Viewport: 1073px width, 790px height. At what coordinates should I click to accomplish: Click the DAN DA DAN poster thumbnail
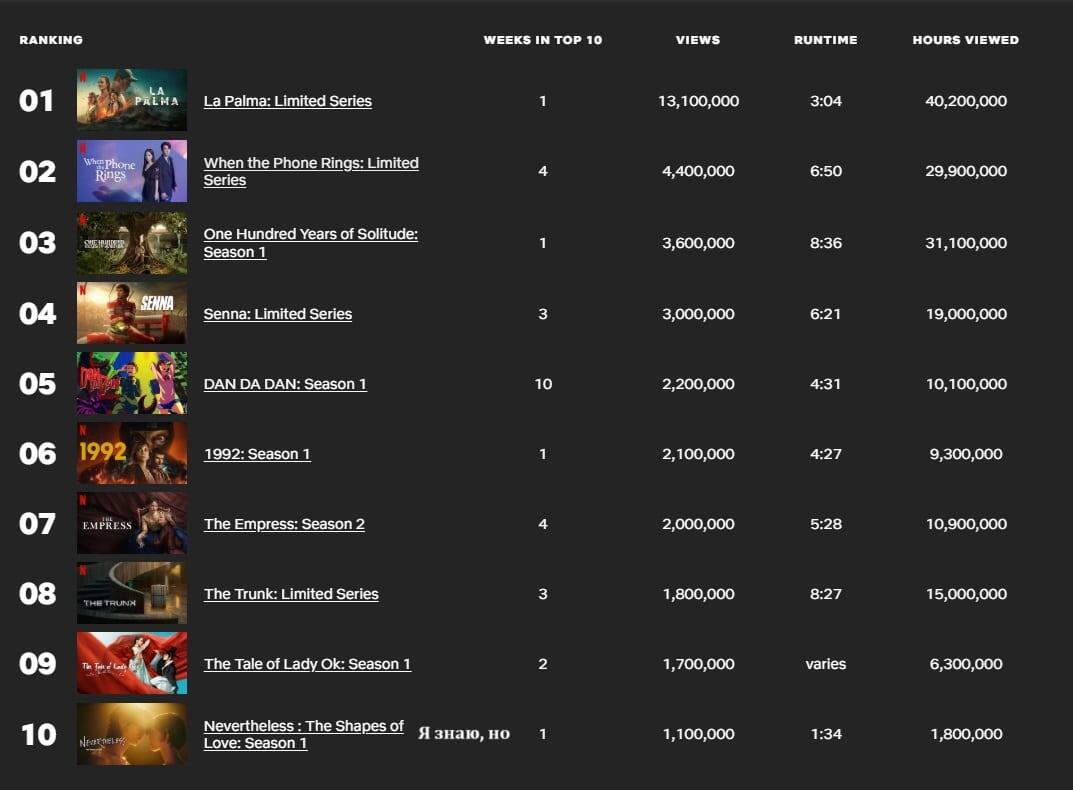(131, 383)
